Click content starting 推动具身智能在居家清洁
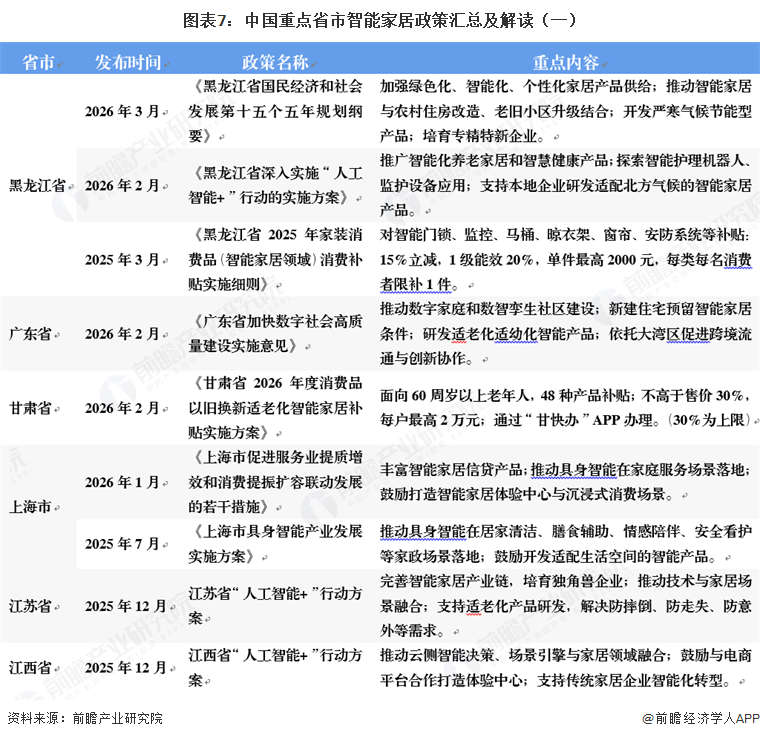 point(566,544)
